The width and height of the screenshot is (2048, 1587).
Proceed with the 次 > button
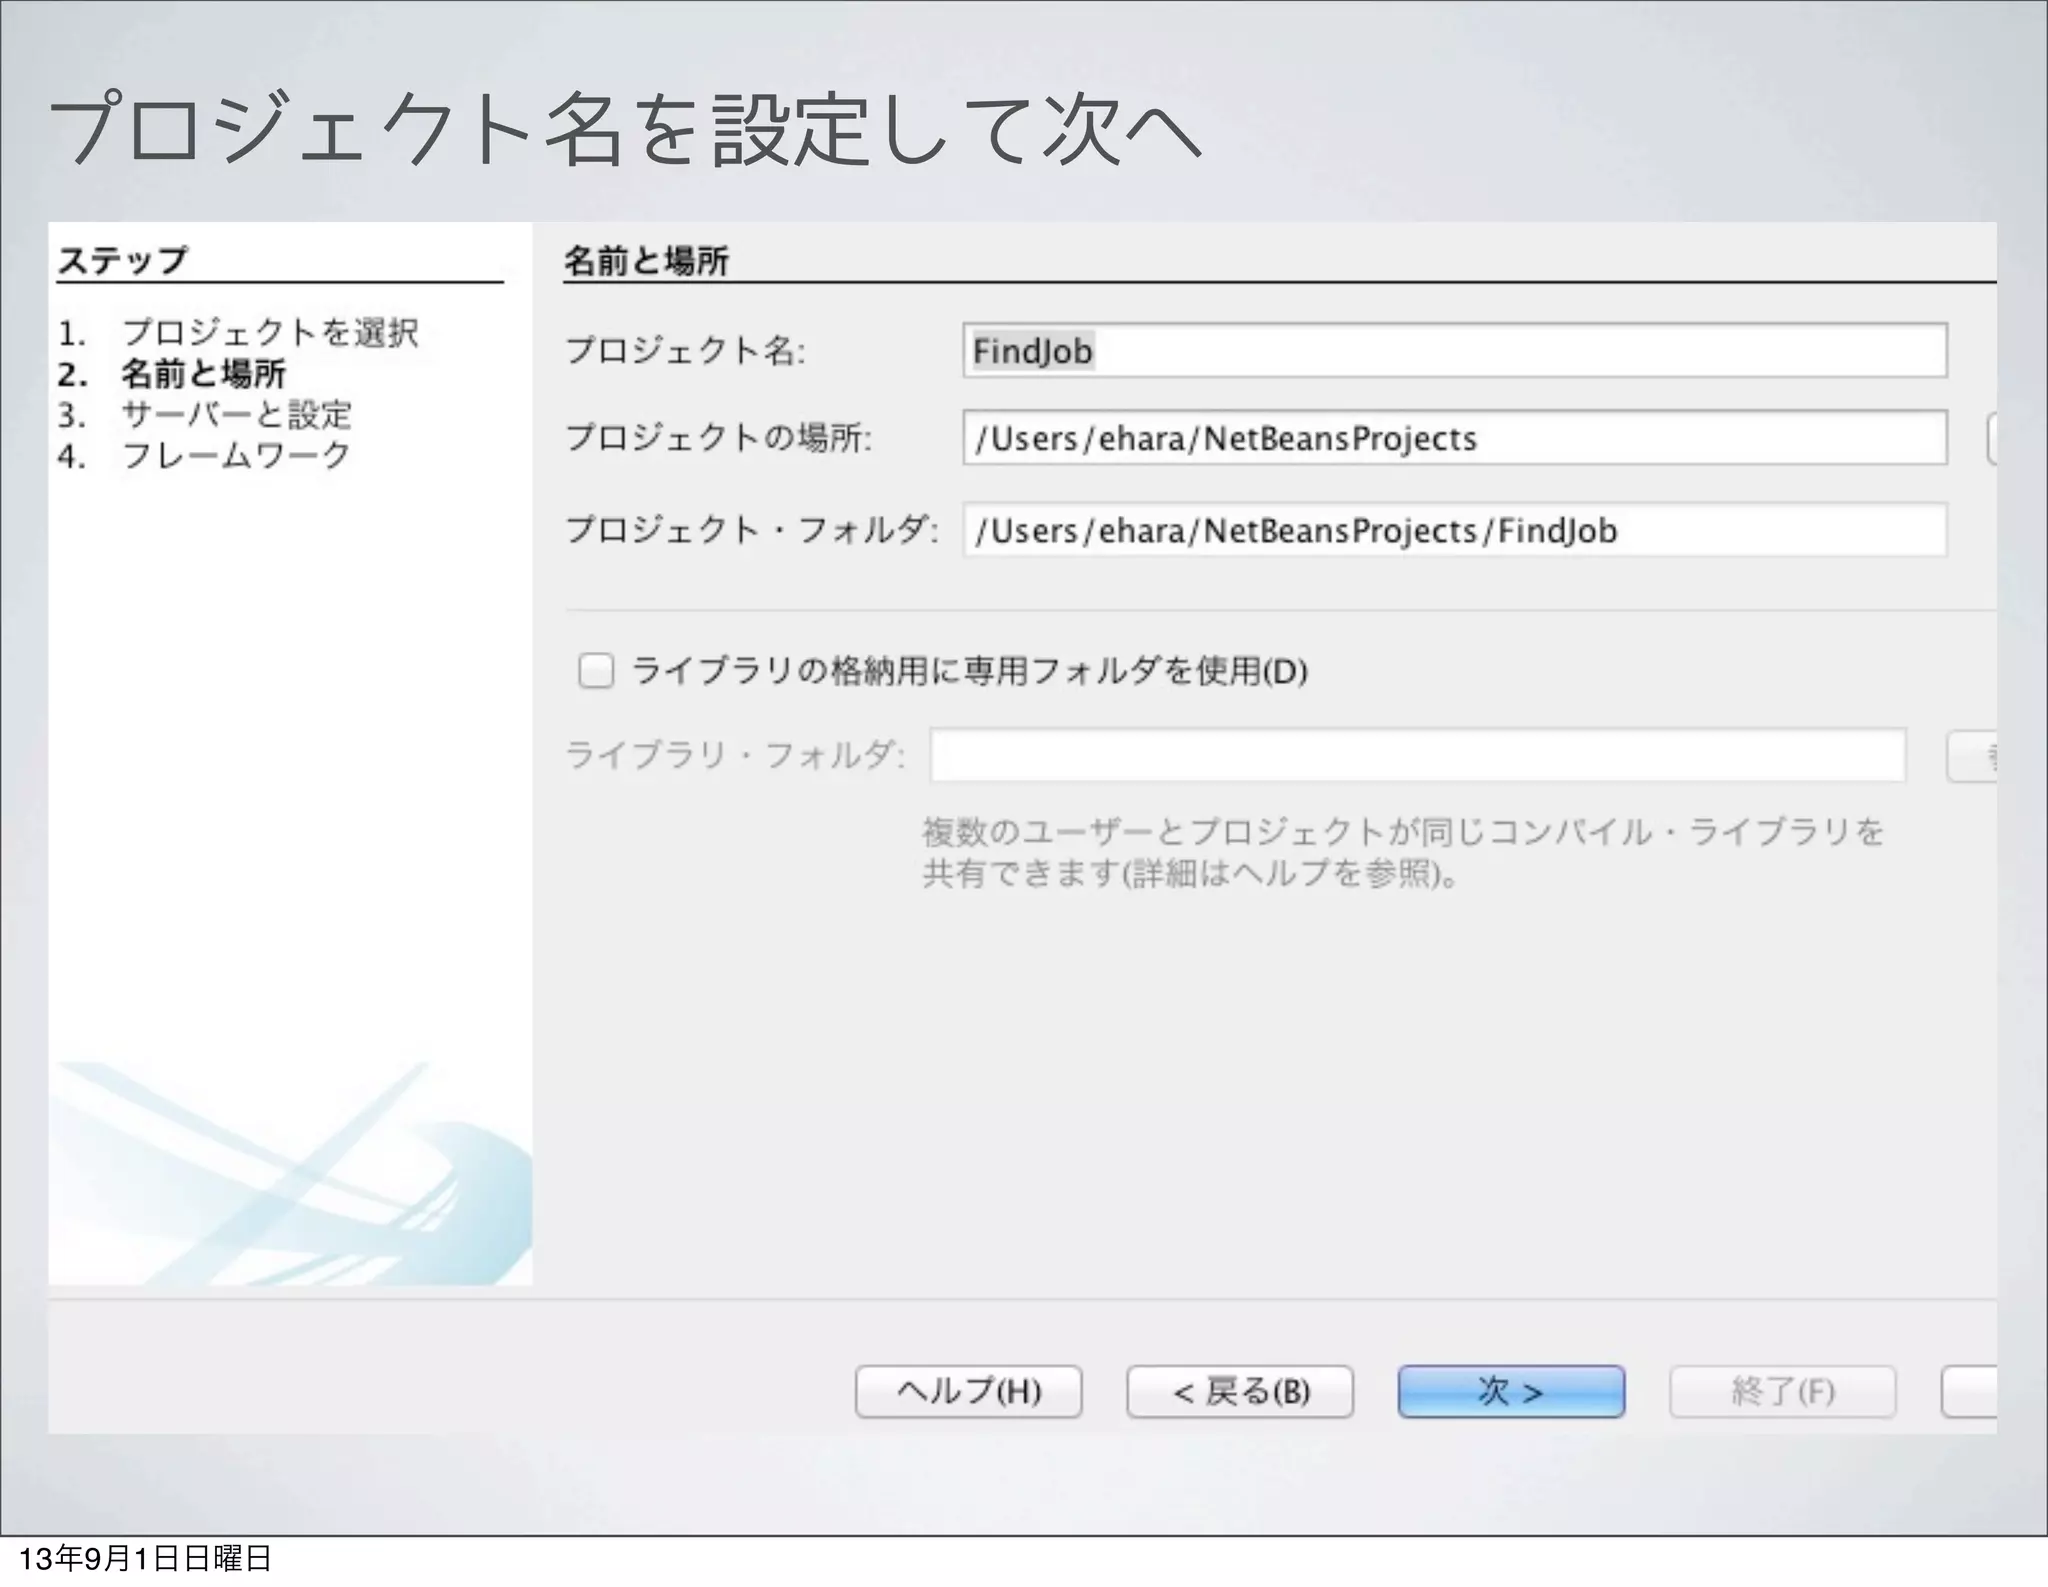[1511, 1391]
